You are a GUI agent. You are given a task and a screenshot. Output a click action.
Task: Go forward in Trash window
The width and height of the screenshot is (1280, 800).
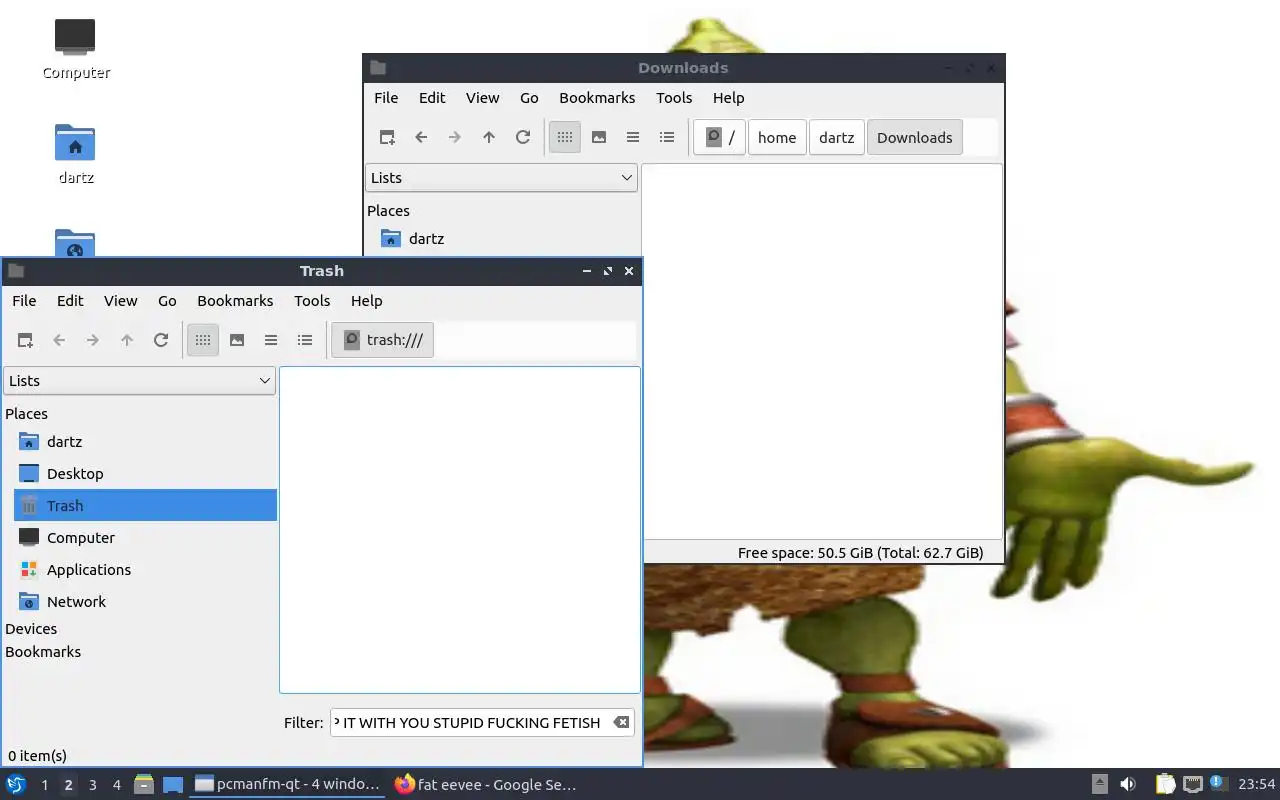(x=93, y=340)
